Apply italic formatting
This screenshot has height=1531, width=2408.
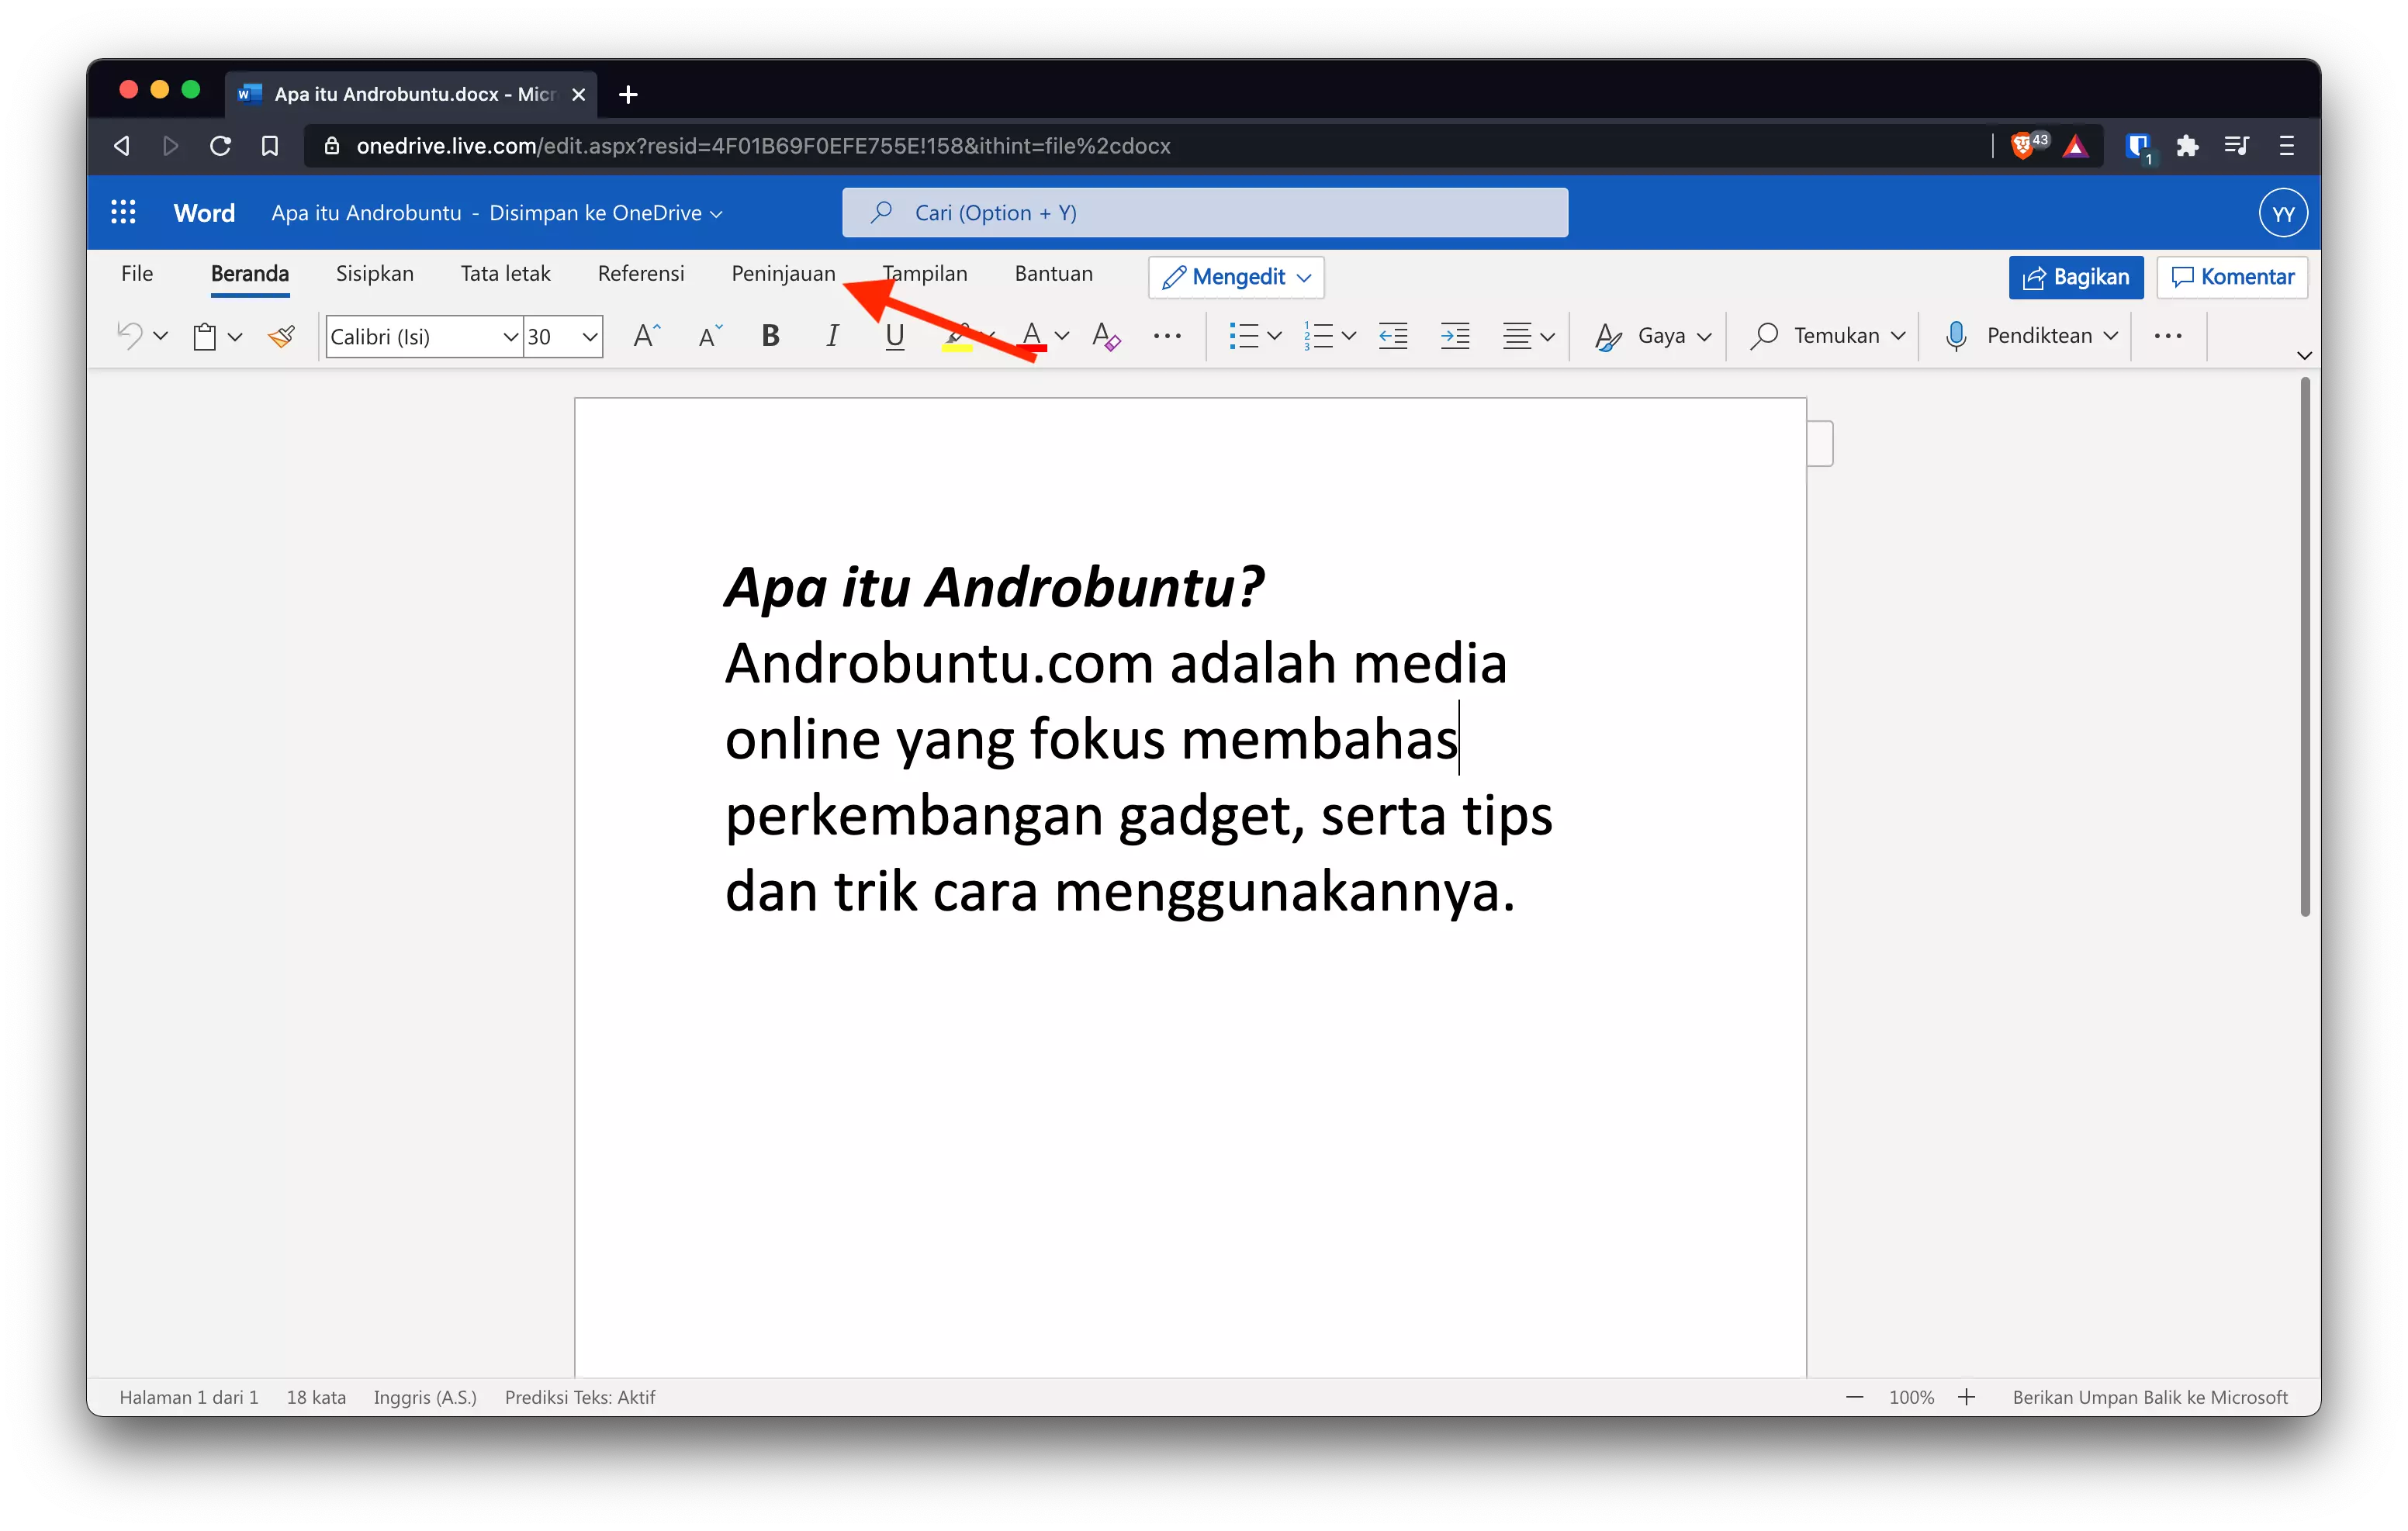832,336
